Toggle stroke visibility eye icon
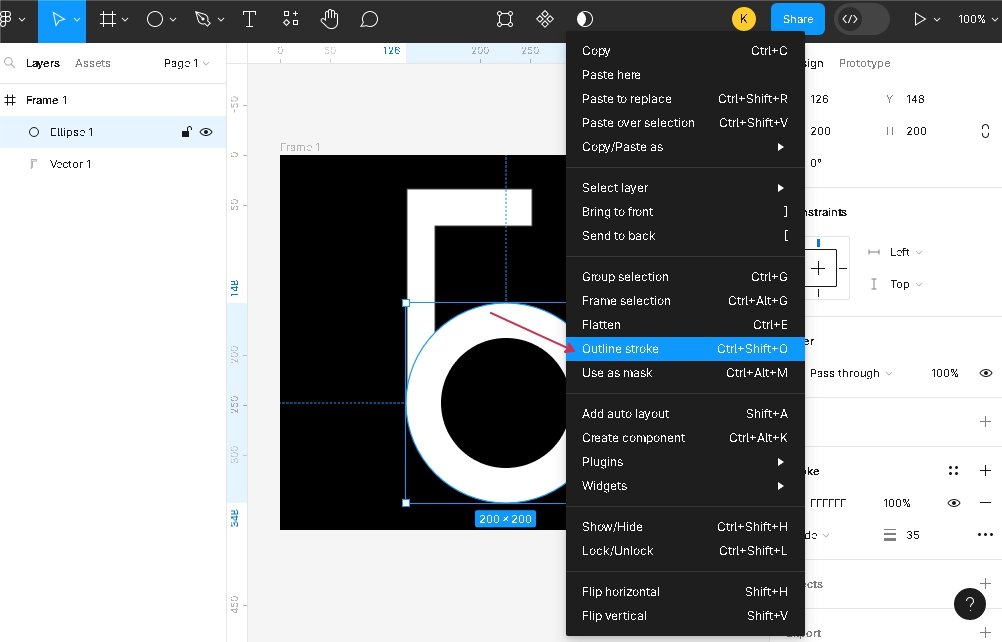1002x642 pixels. click(954, 503)
